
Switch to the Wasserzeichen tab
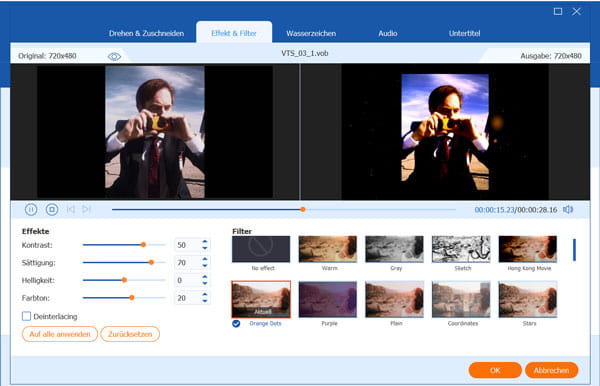[311, 33]
